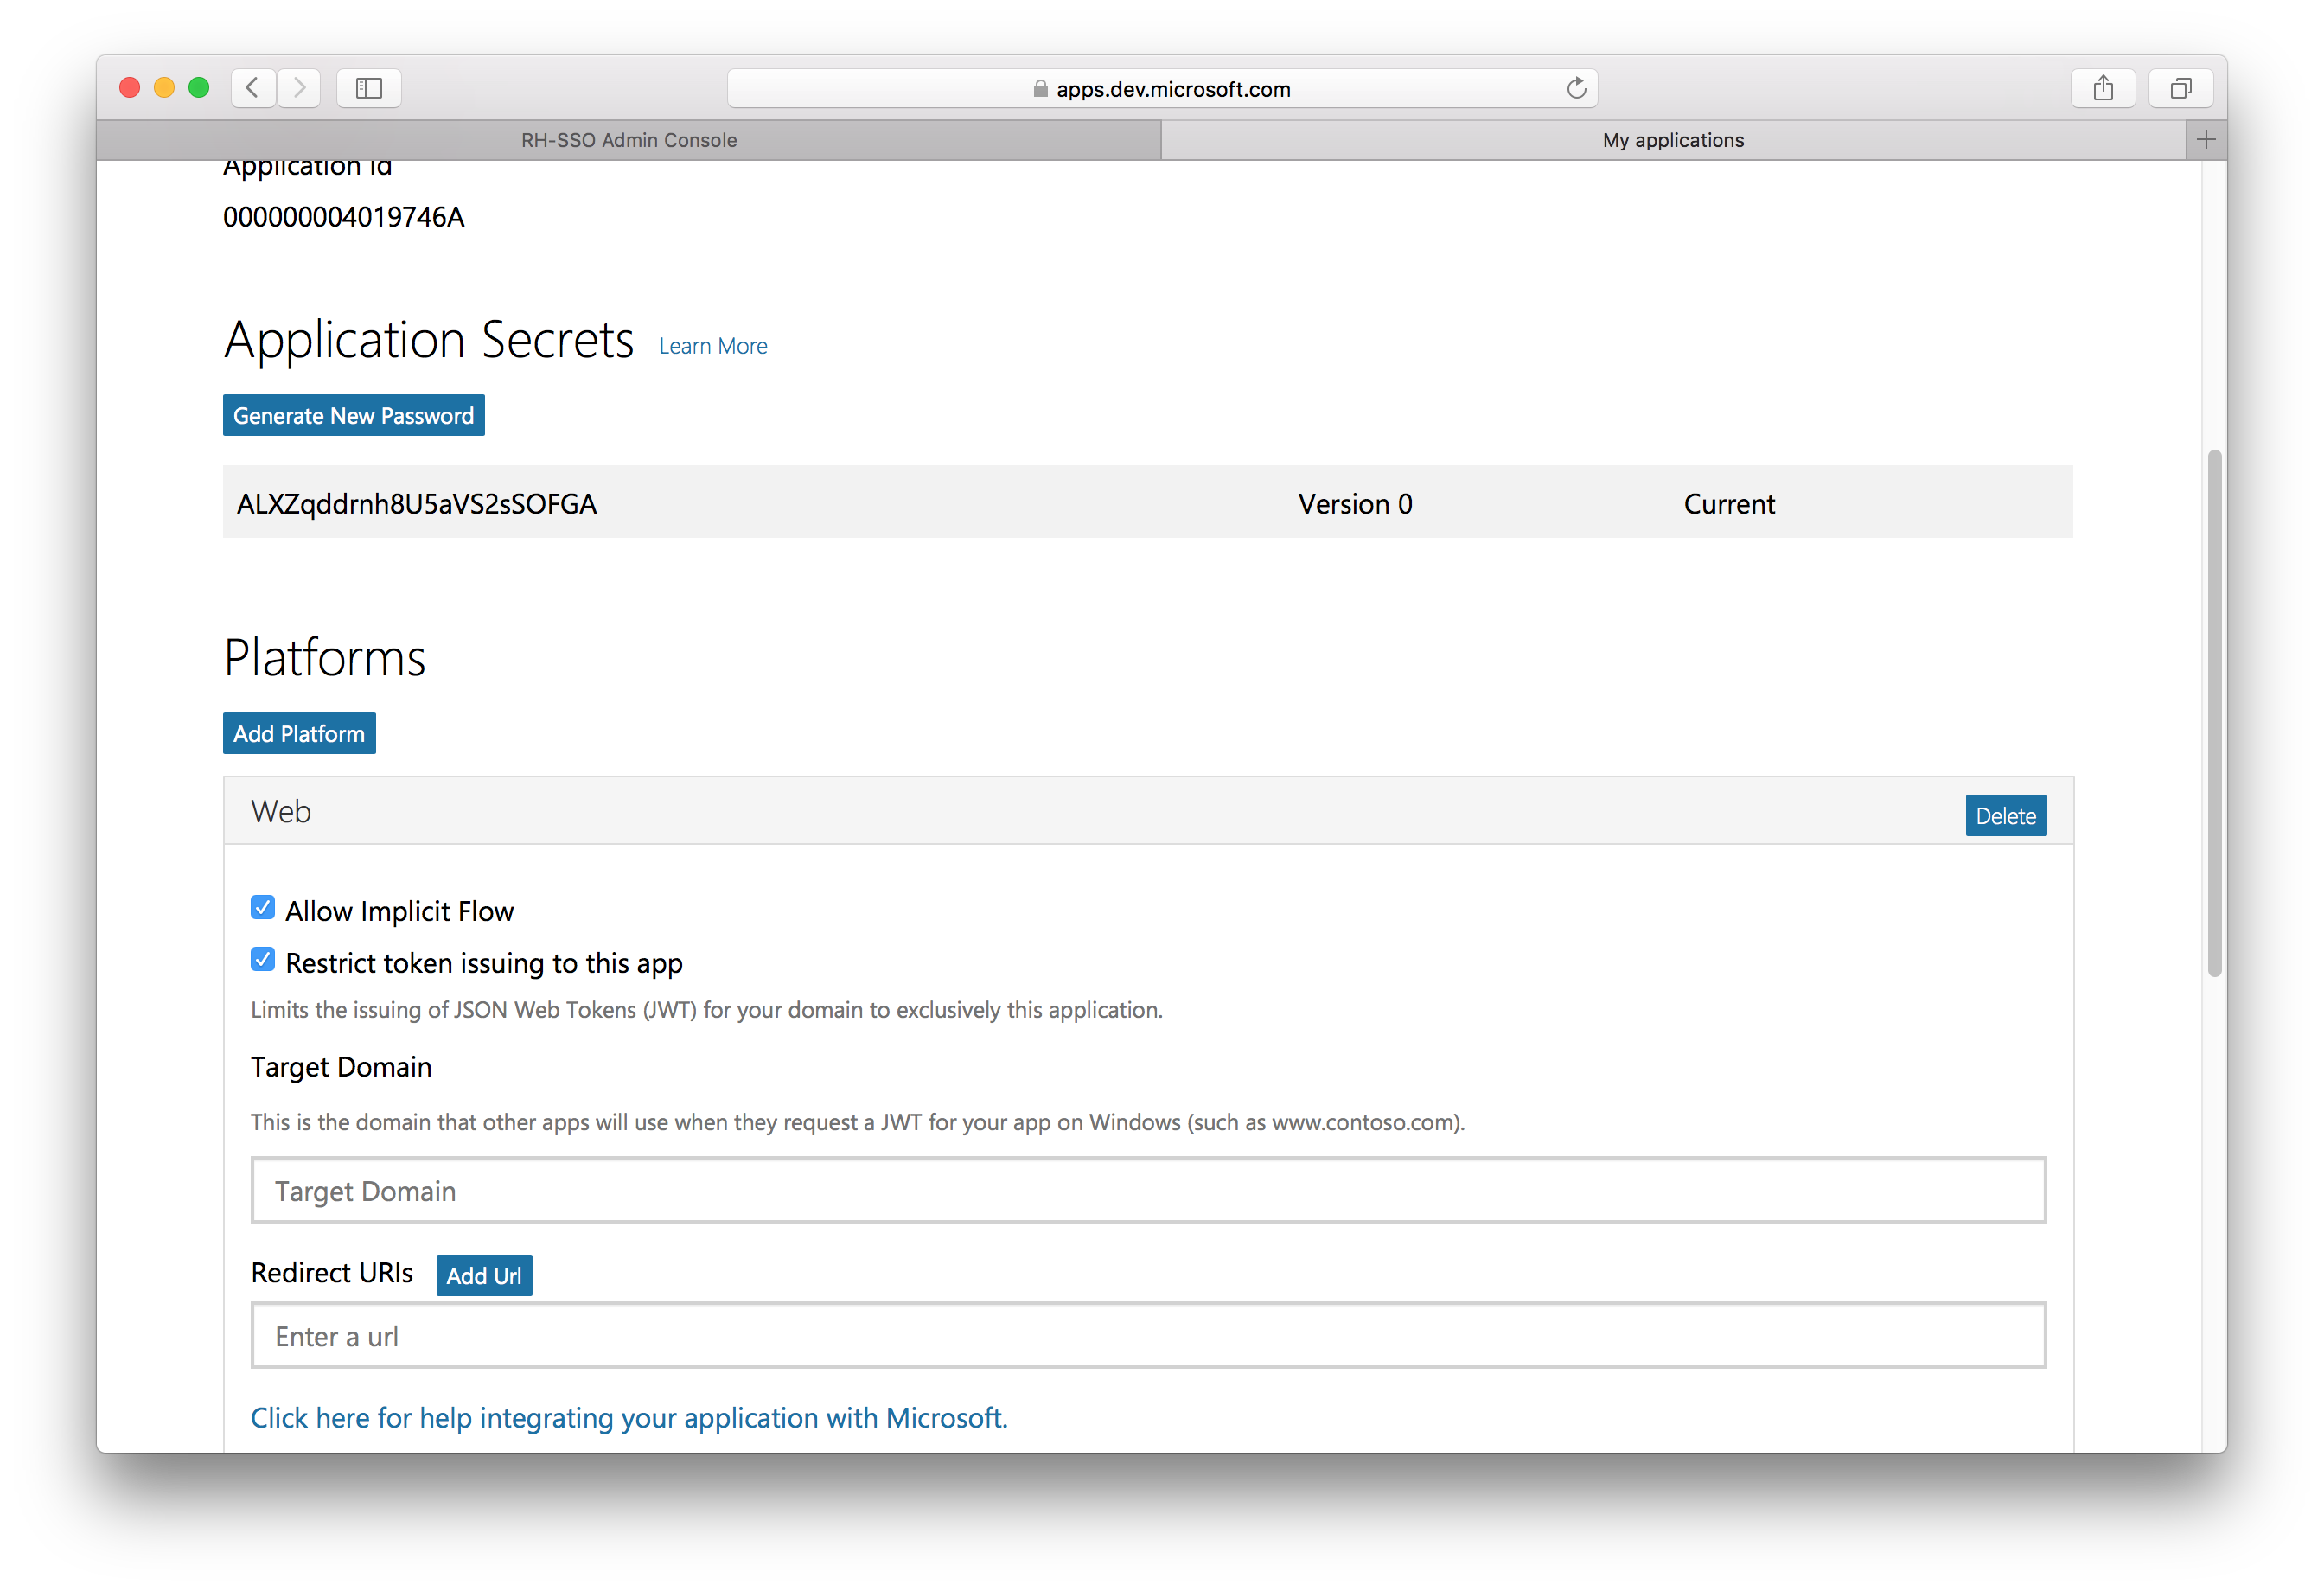Click the Add Platform button
This screenshot has height=1591, width=2324.
[x=299, y=734]
